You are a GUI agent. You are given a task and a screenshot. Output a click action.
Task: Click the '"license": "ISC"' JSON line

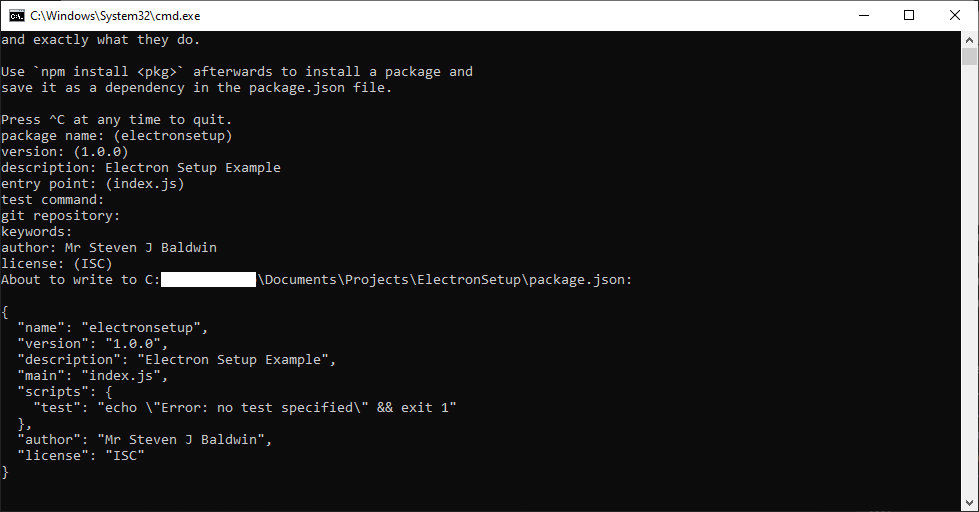pyautogui.click(x=81, y=456)
